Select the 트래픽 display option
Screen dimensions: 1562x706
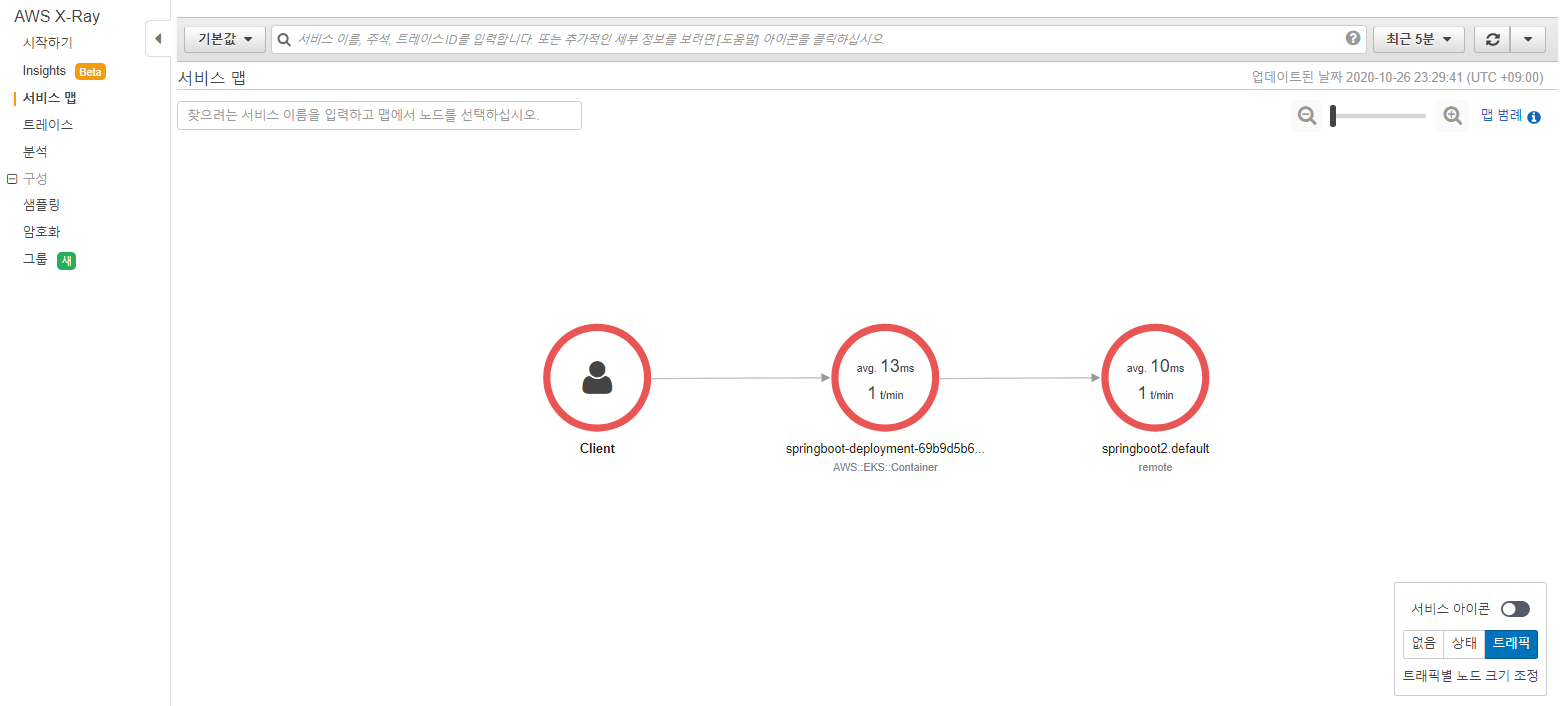[1511, 644]
